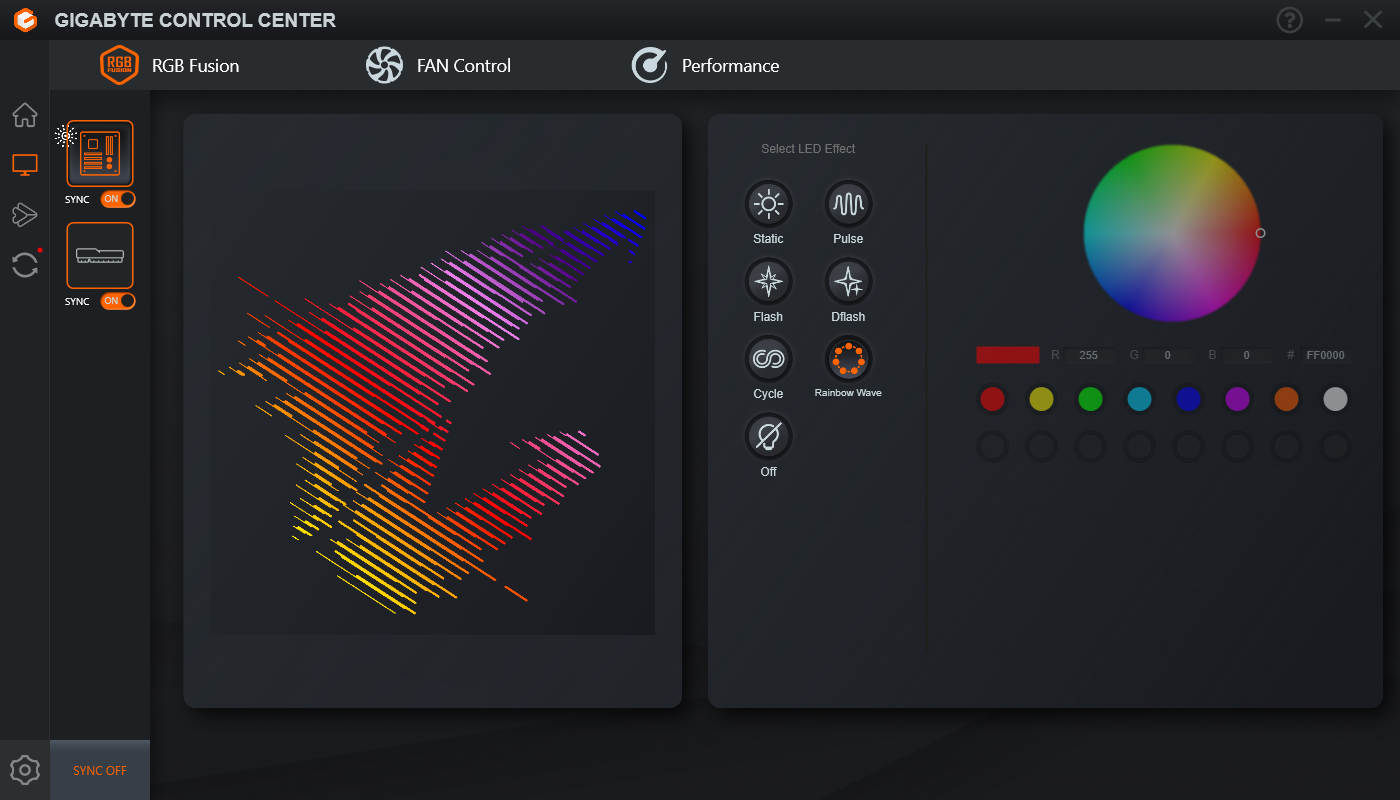
Task: Choose the blue preset color swatch
Action: tap(1188, 400)
